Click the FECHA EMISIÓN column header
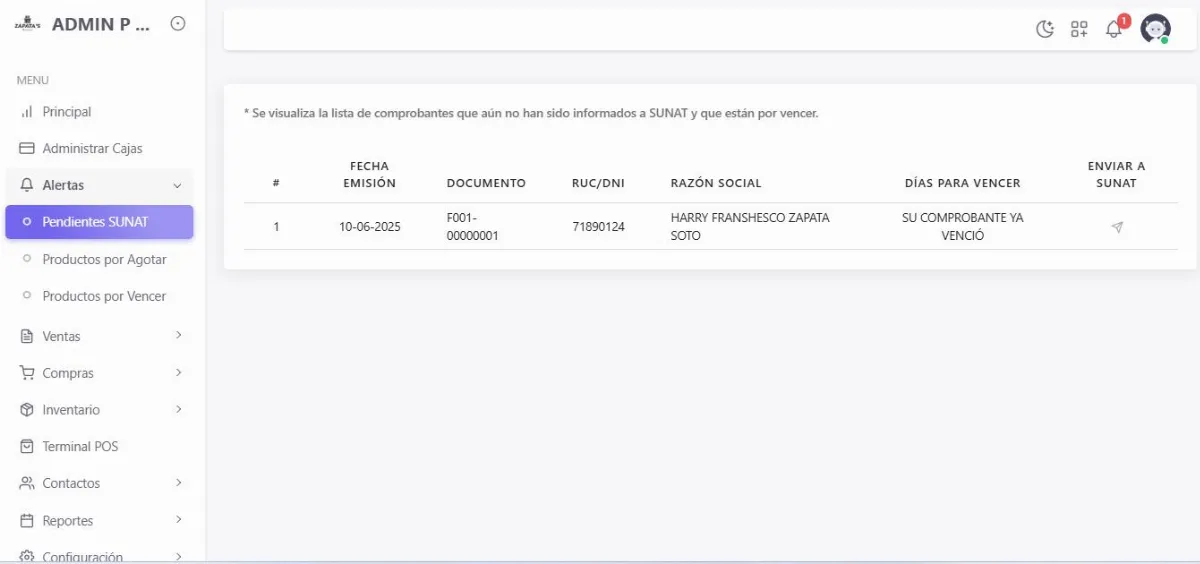Image resolution: width=1200 pixels, height=564 pixels. point(370,175)
